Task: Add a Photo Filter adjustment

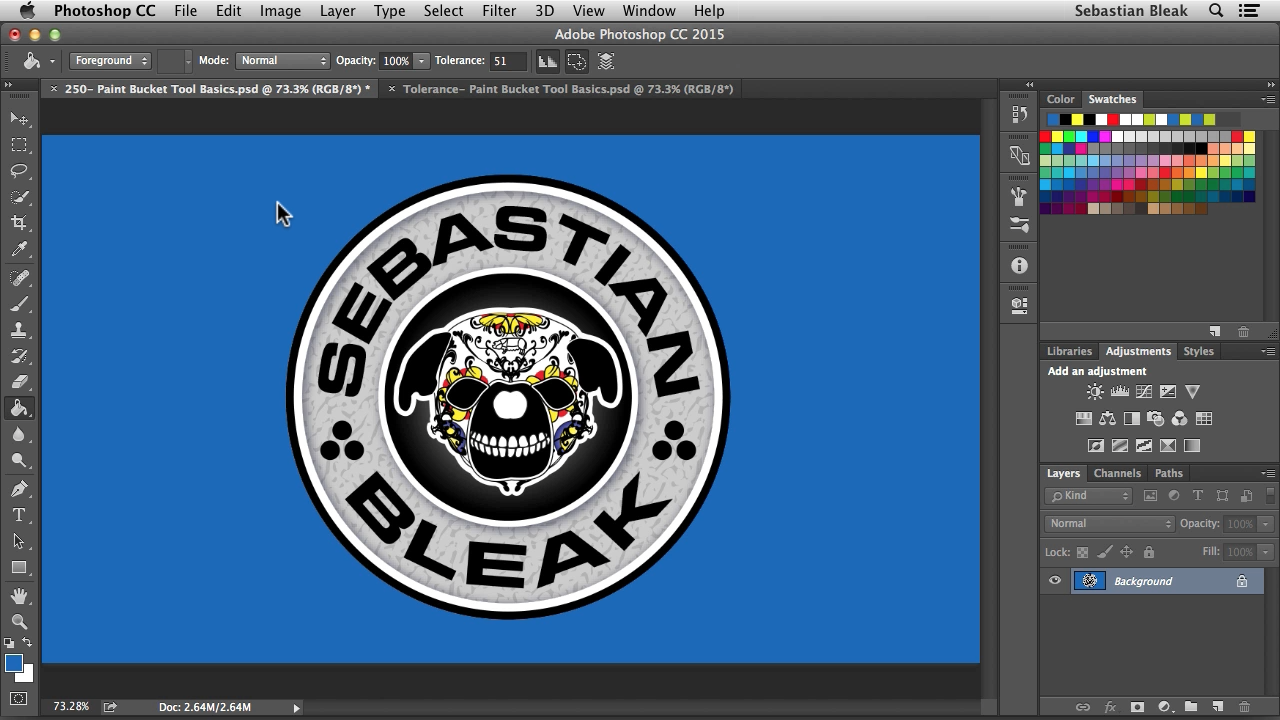Action: (1155, 419)
